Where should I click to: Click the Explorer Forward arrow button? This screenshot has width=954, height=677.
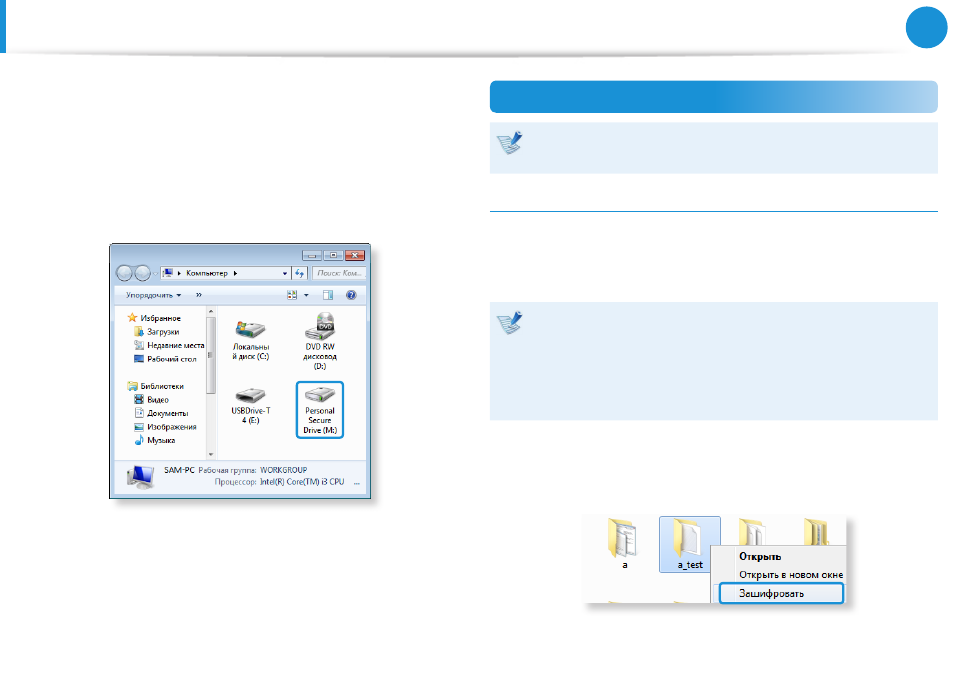point(142,273)
